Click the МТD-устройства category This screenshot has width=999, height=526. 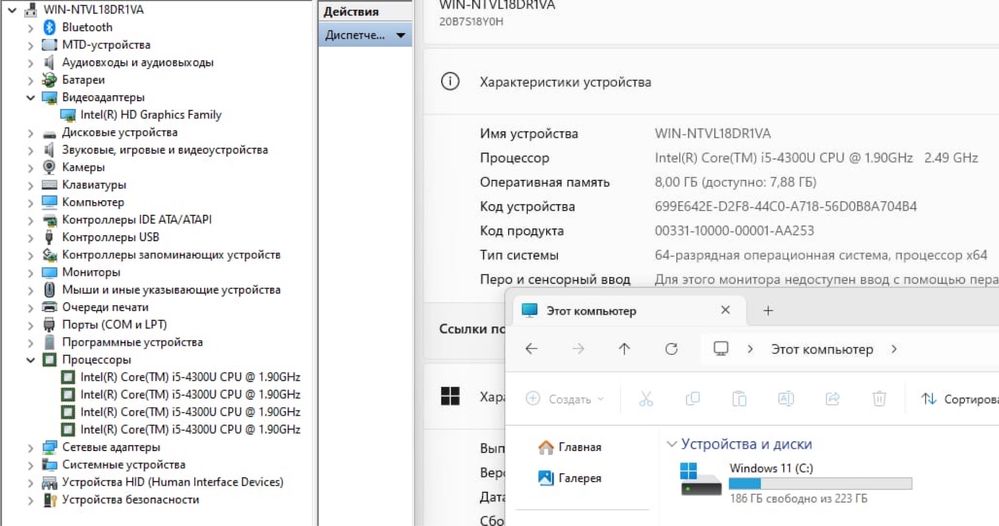[x=106, y=45]
